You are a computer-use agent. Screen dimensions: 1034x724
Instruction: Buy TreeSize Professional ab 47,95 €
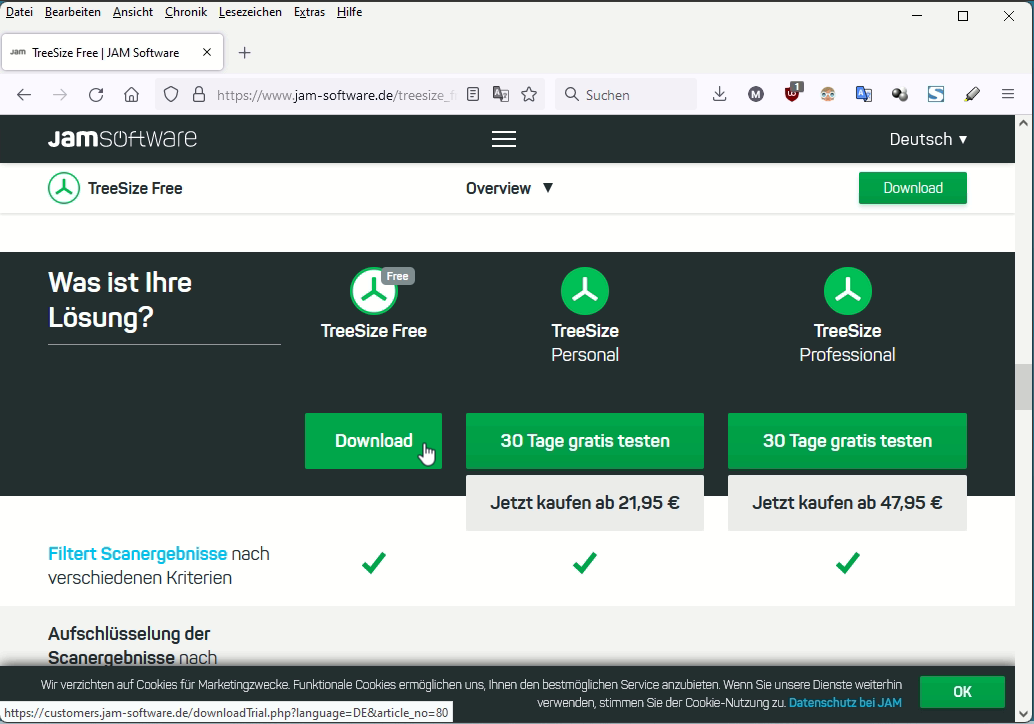847,503
